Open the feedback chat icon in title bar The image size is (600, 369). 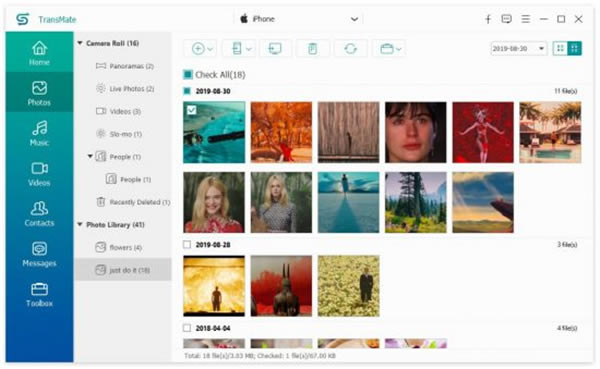pos(506,19)
